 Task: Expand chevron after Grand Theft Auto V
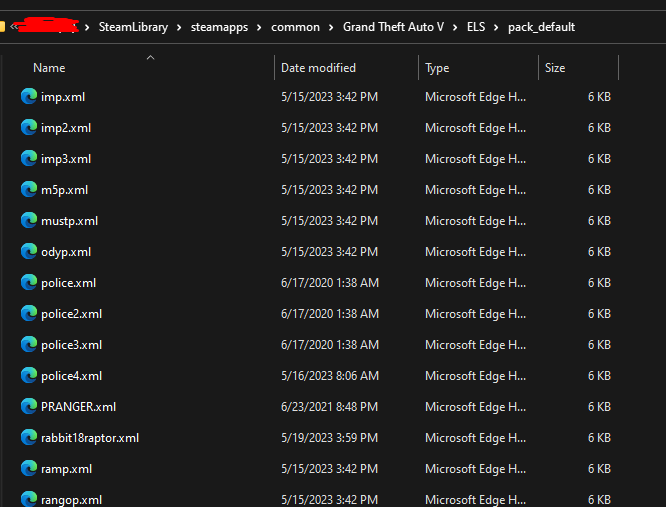point(455,28)
